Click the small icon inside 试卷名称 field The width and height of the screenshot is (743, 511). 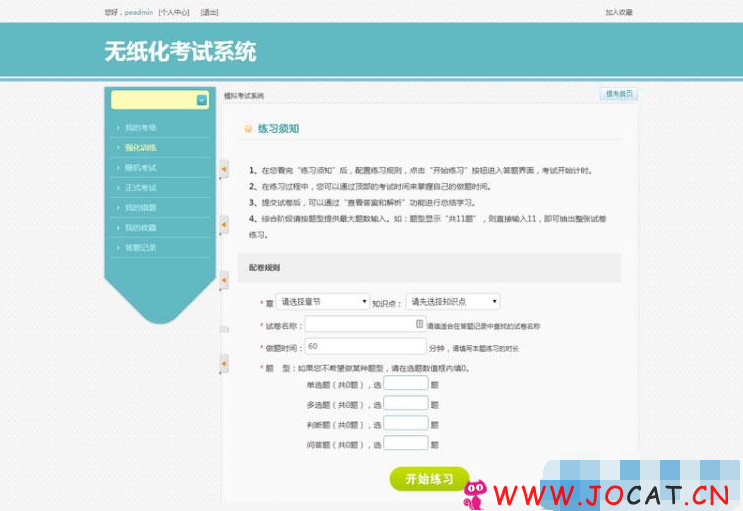[419, 324]
